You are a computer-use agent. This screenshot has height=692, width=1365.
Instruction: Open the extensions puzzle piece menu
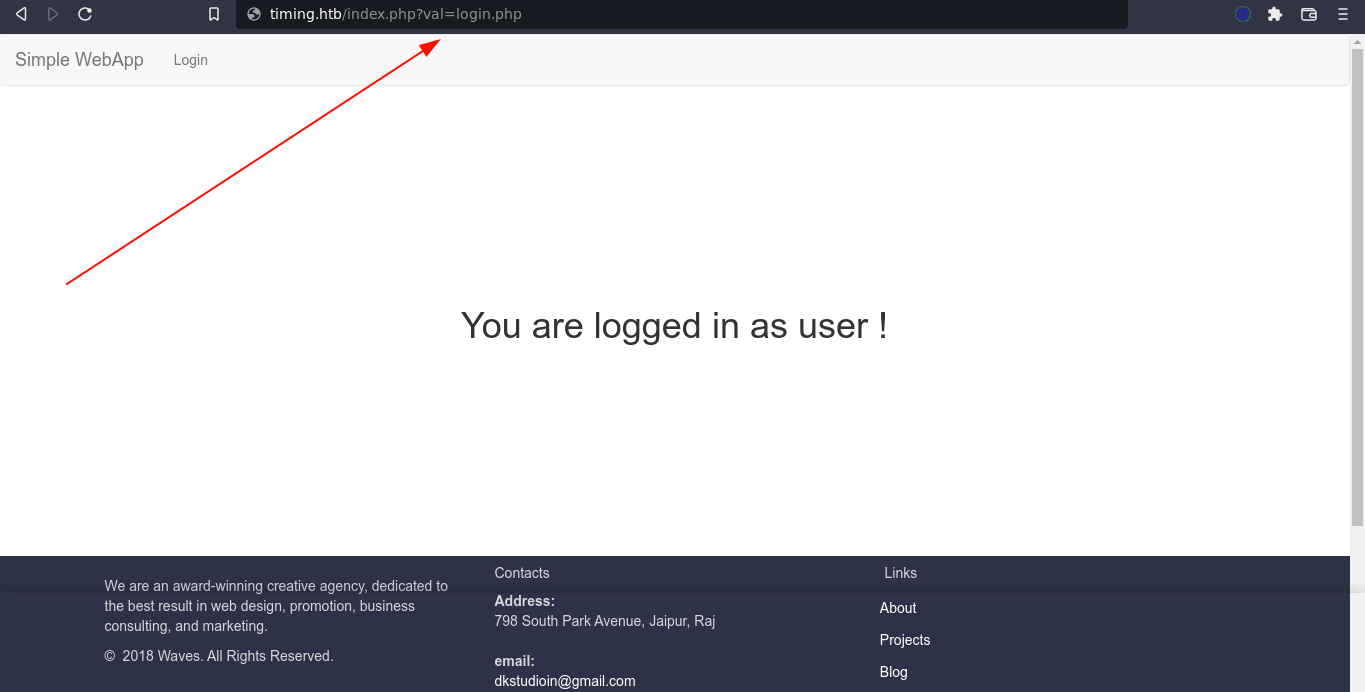coord(1275,14)
